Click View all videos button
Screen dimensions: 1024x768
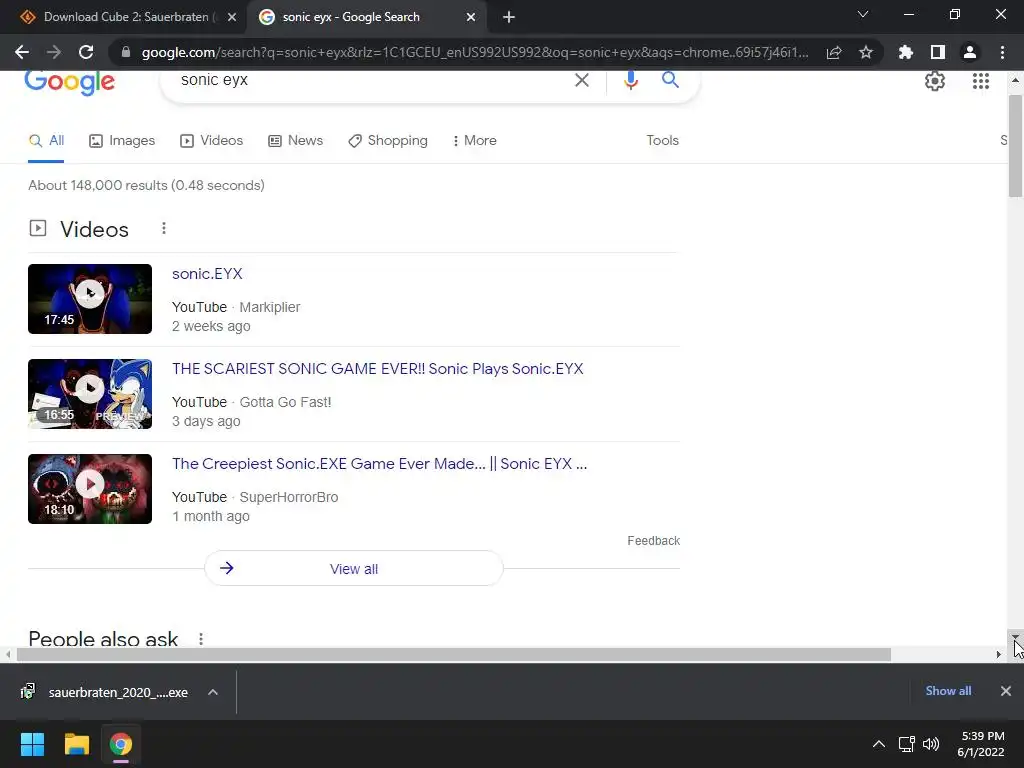click(x=354, y=568)
